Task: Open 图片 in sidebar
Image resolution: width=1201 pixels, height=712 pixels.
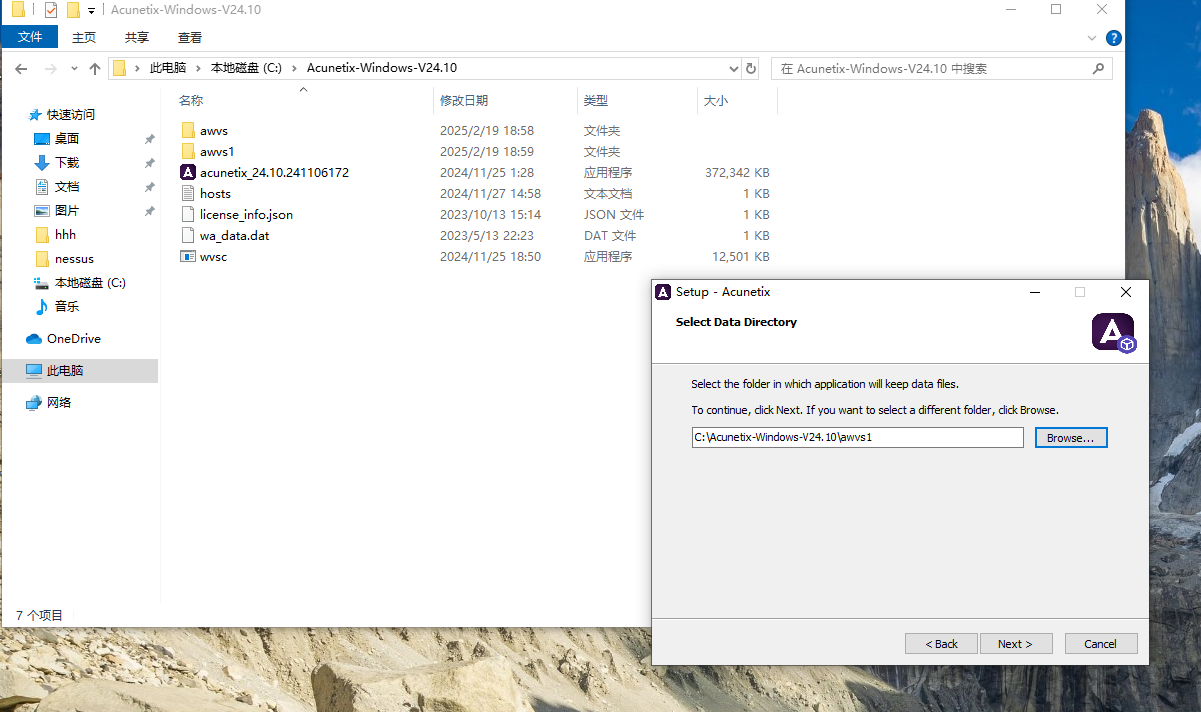Action: tap(66, 211)
